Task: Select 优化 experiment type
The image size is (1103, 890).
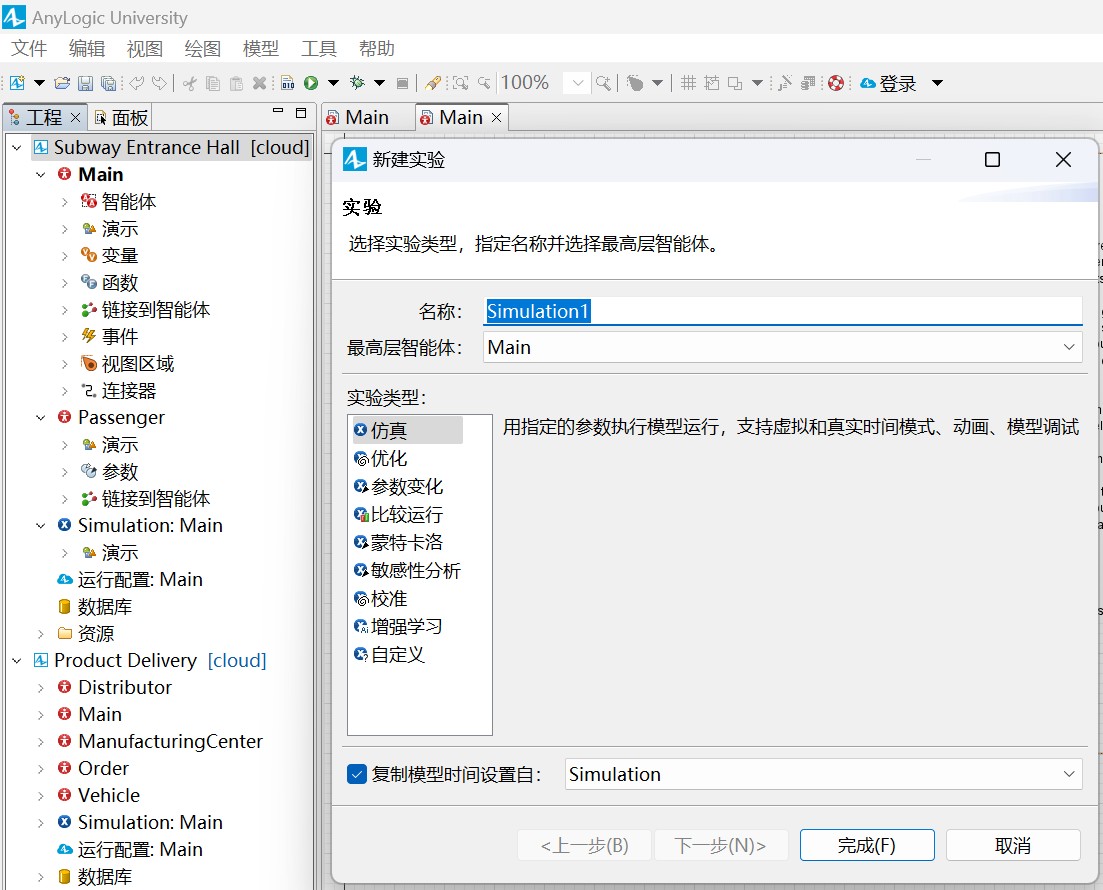Action: pos(388,459)
